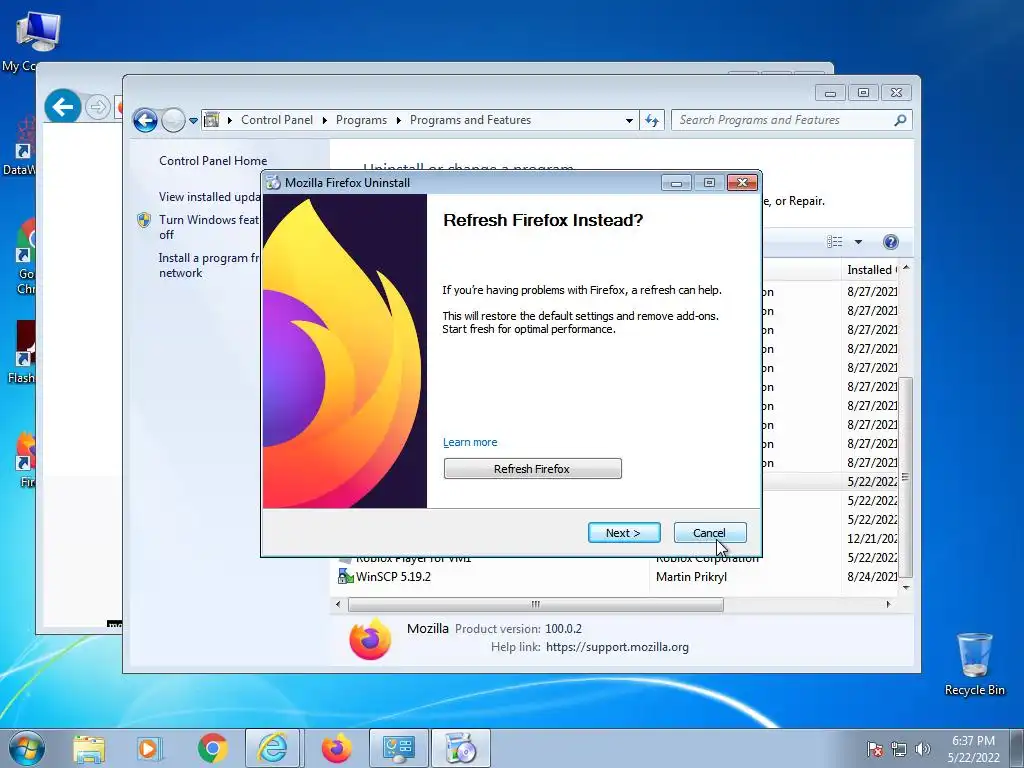Switch to Control Panel taskbar item
Viewport: 1024px width, 768px height.
click(x=399, y=748)
